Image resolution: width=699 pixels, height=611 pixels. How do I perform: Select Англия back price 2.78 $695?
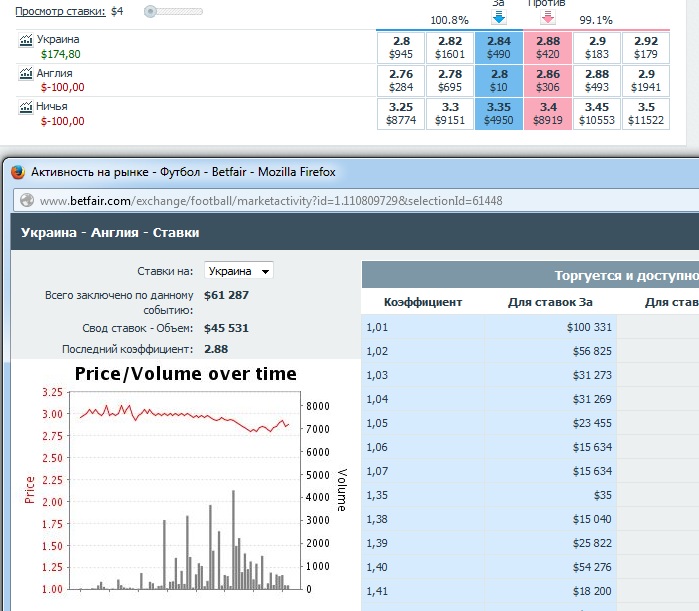coord(450,81)
